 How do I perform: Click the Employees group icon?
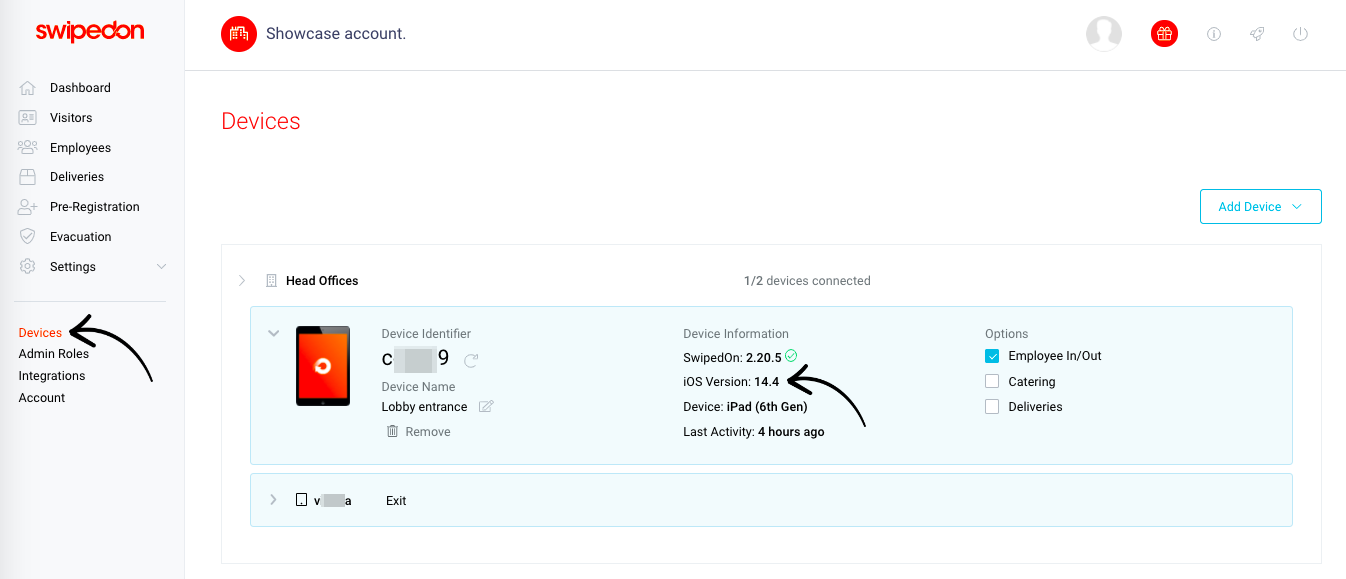pyautogui.click(x=28, y=148)
